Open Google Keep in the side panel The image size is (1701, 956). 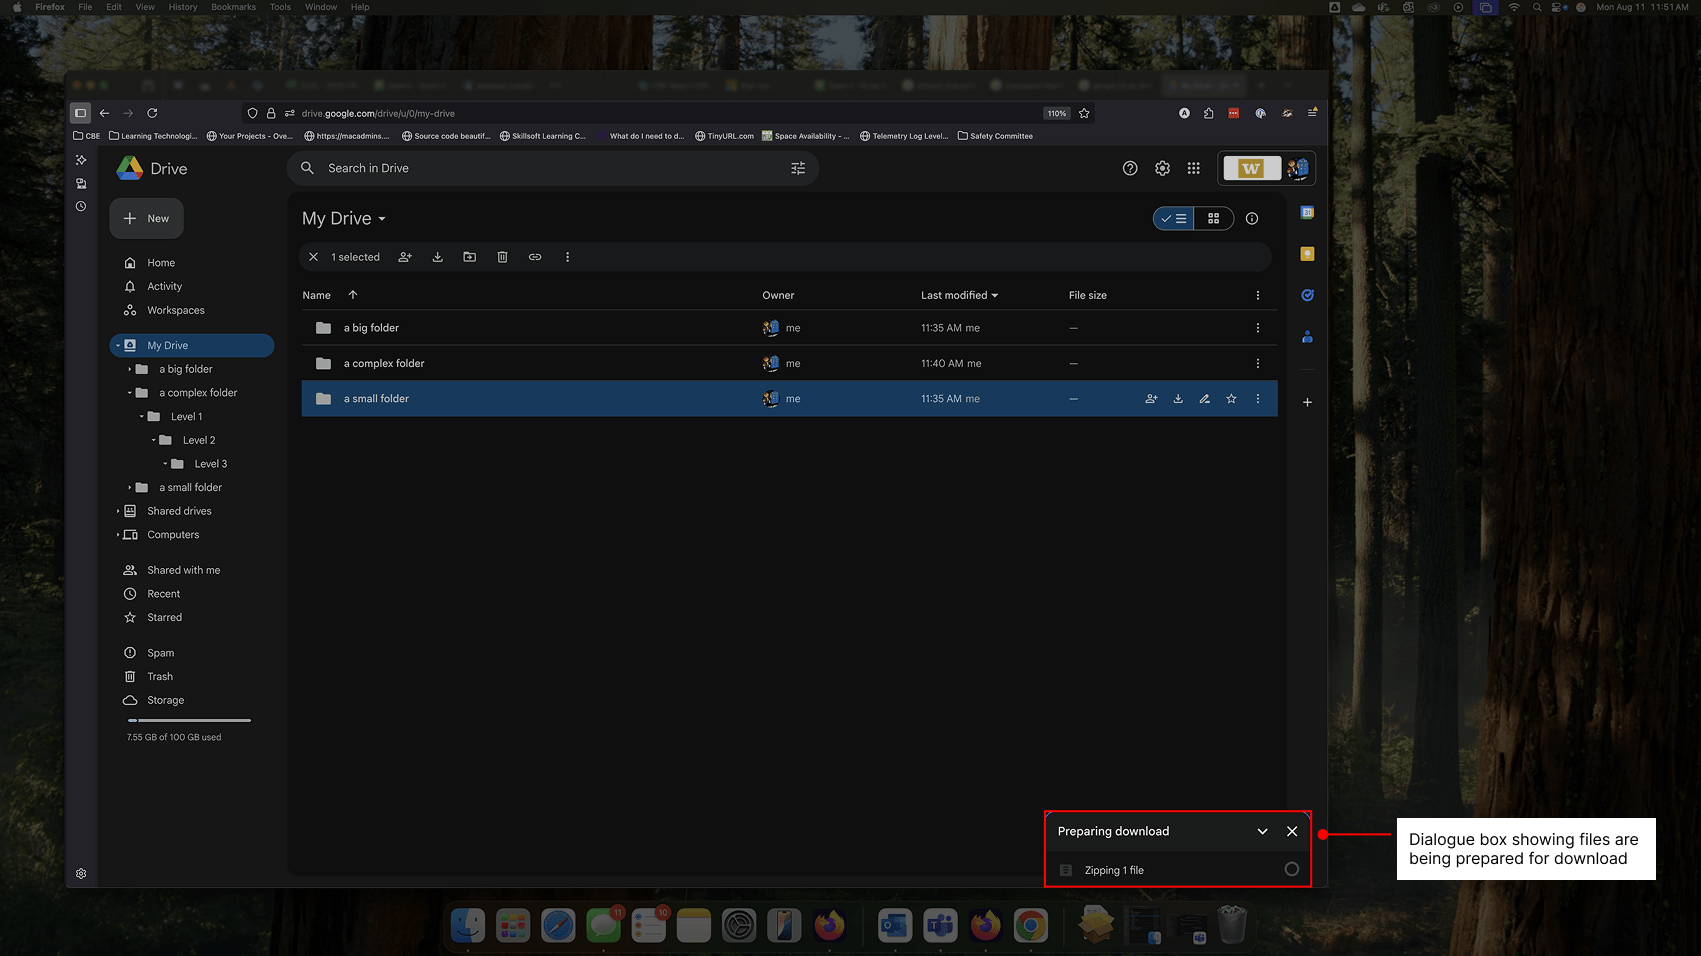[1307, 253]
